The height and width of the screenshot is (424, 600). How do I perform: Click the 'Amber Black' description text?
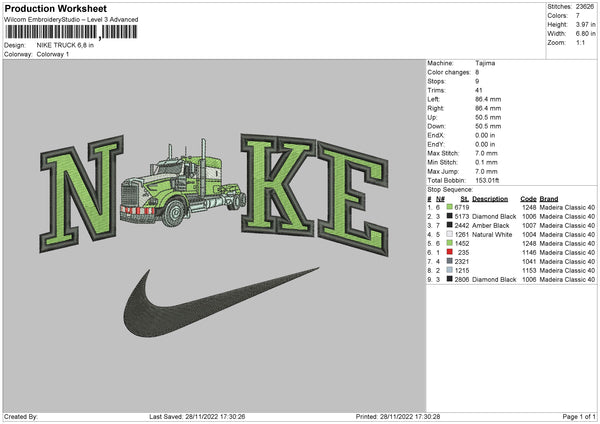[x=491, y=225]
